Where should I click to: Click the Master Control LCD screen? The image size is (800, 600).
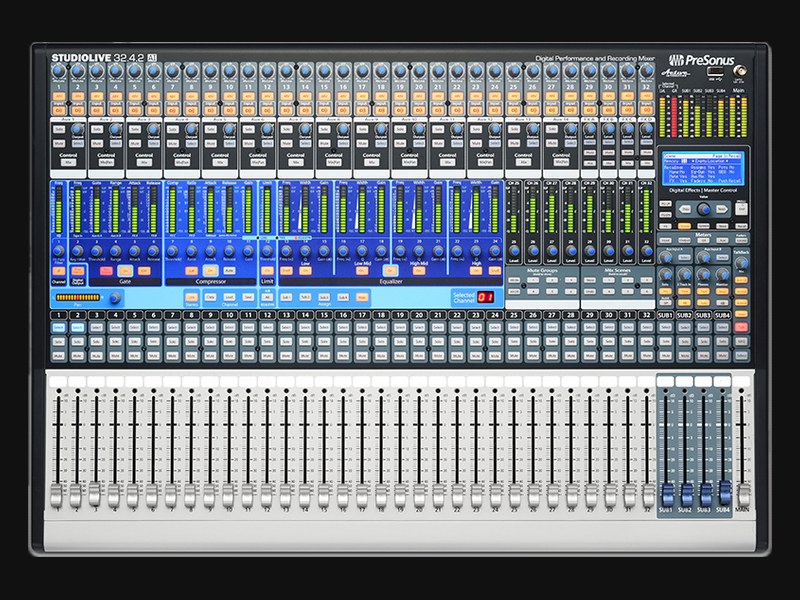point(704,168)
